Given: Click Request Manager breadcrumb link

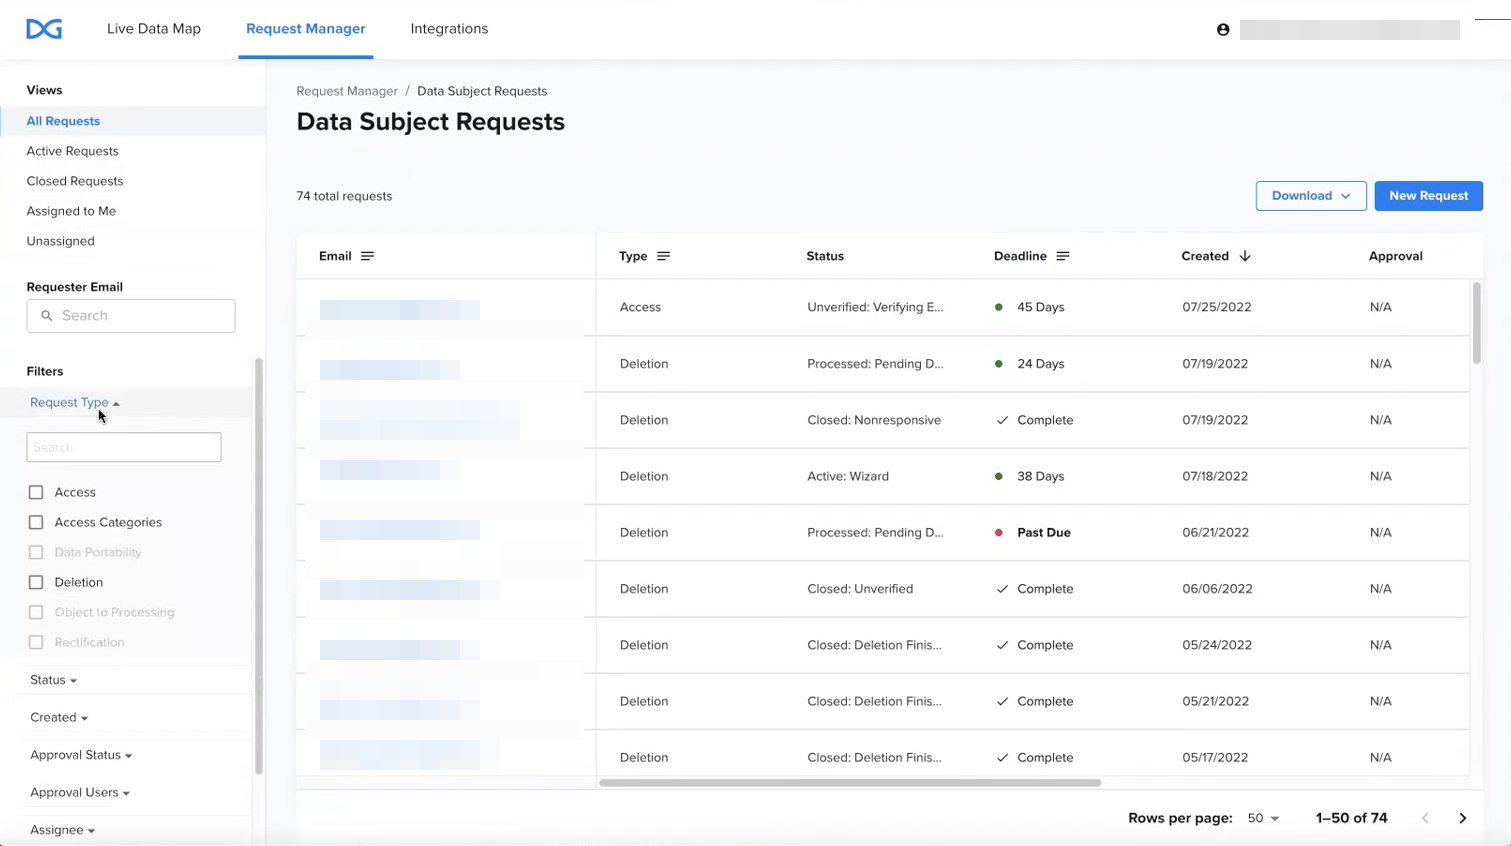Looking at the screenshot, I should [347, 91].
